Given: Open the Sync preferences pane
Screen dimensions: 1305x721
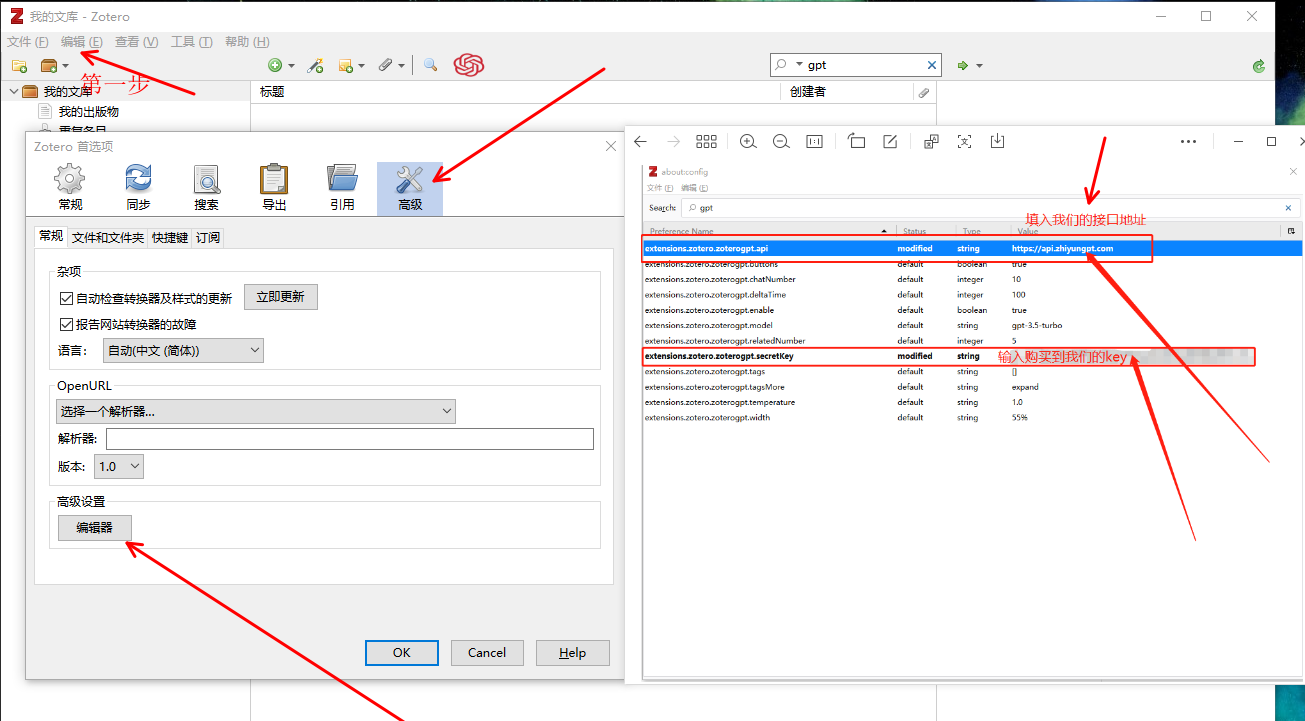Looking at the screenshot, I should (138, 187).
